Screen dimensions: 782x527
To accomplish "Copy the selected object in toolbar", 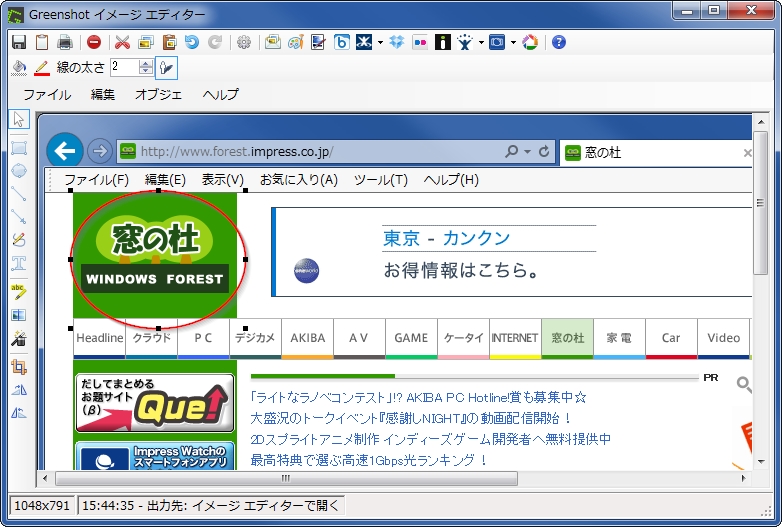I will coord(146,42).
